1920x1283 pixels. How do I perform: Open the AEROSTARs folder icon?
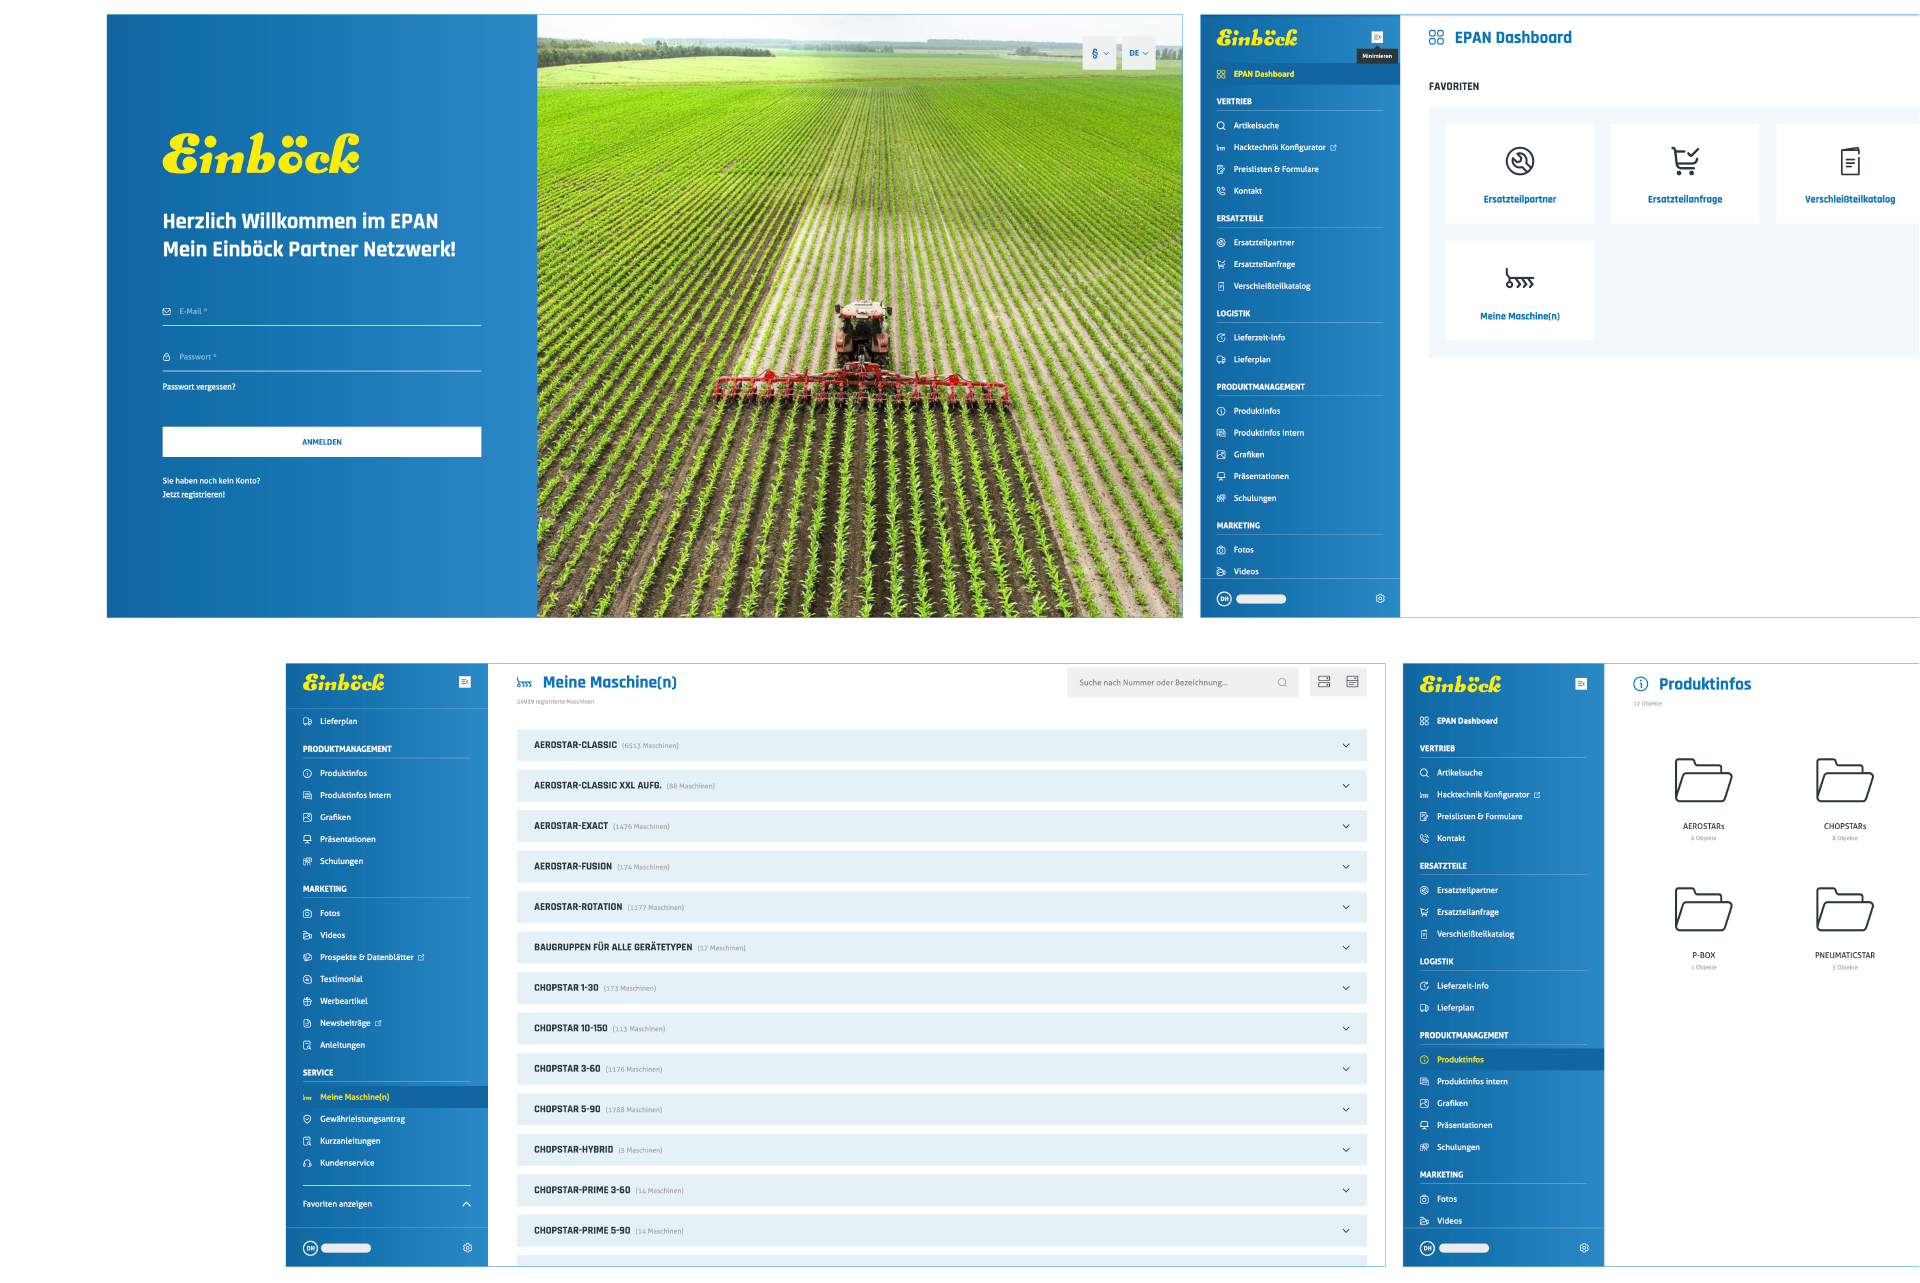tap(1703, 780)
